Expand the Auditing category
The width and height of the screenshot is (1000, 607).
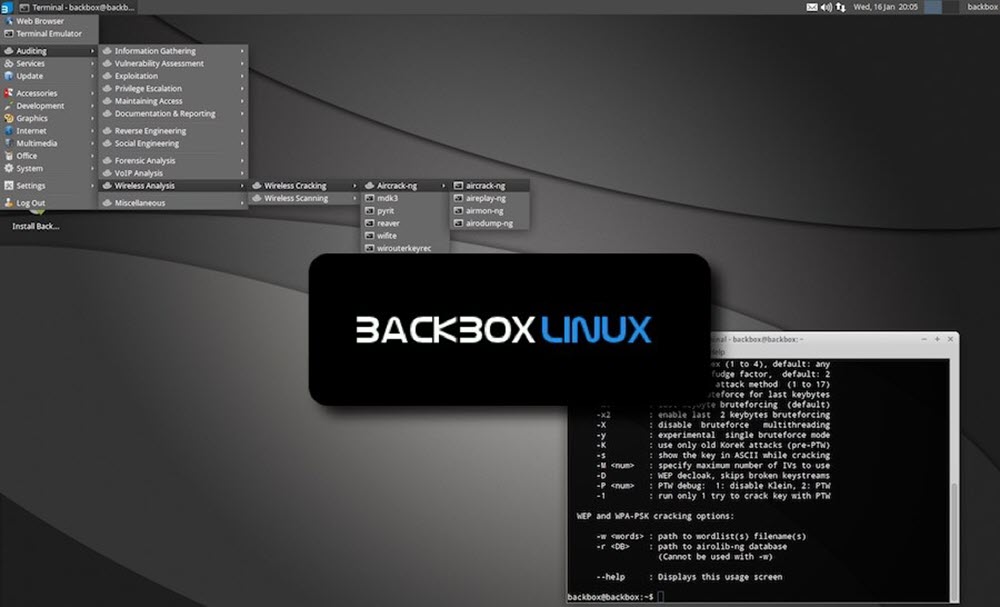click(x=50, y=51)
